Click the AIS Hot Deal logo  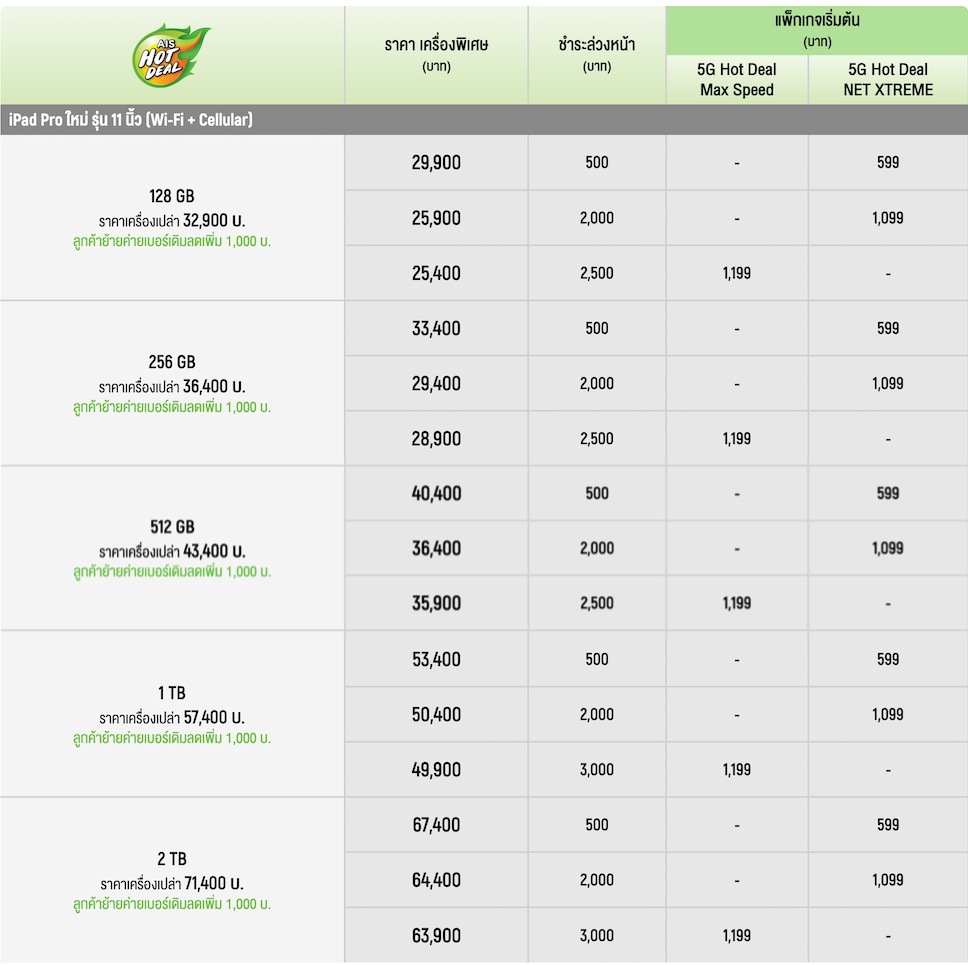[x=170, y=55]
